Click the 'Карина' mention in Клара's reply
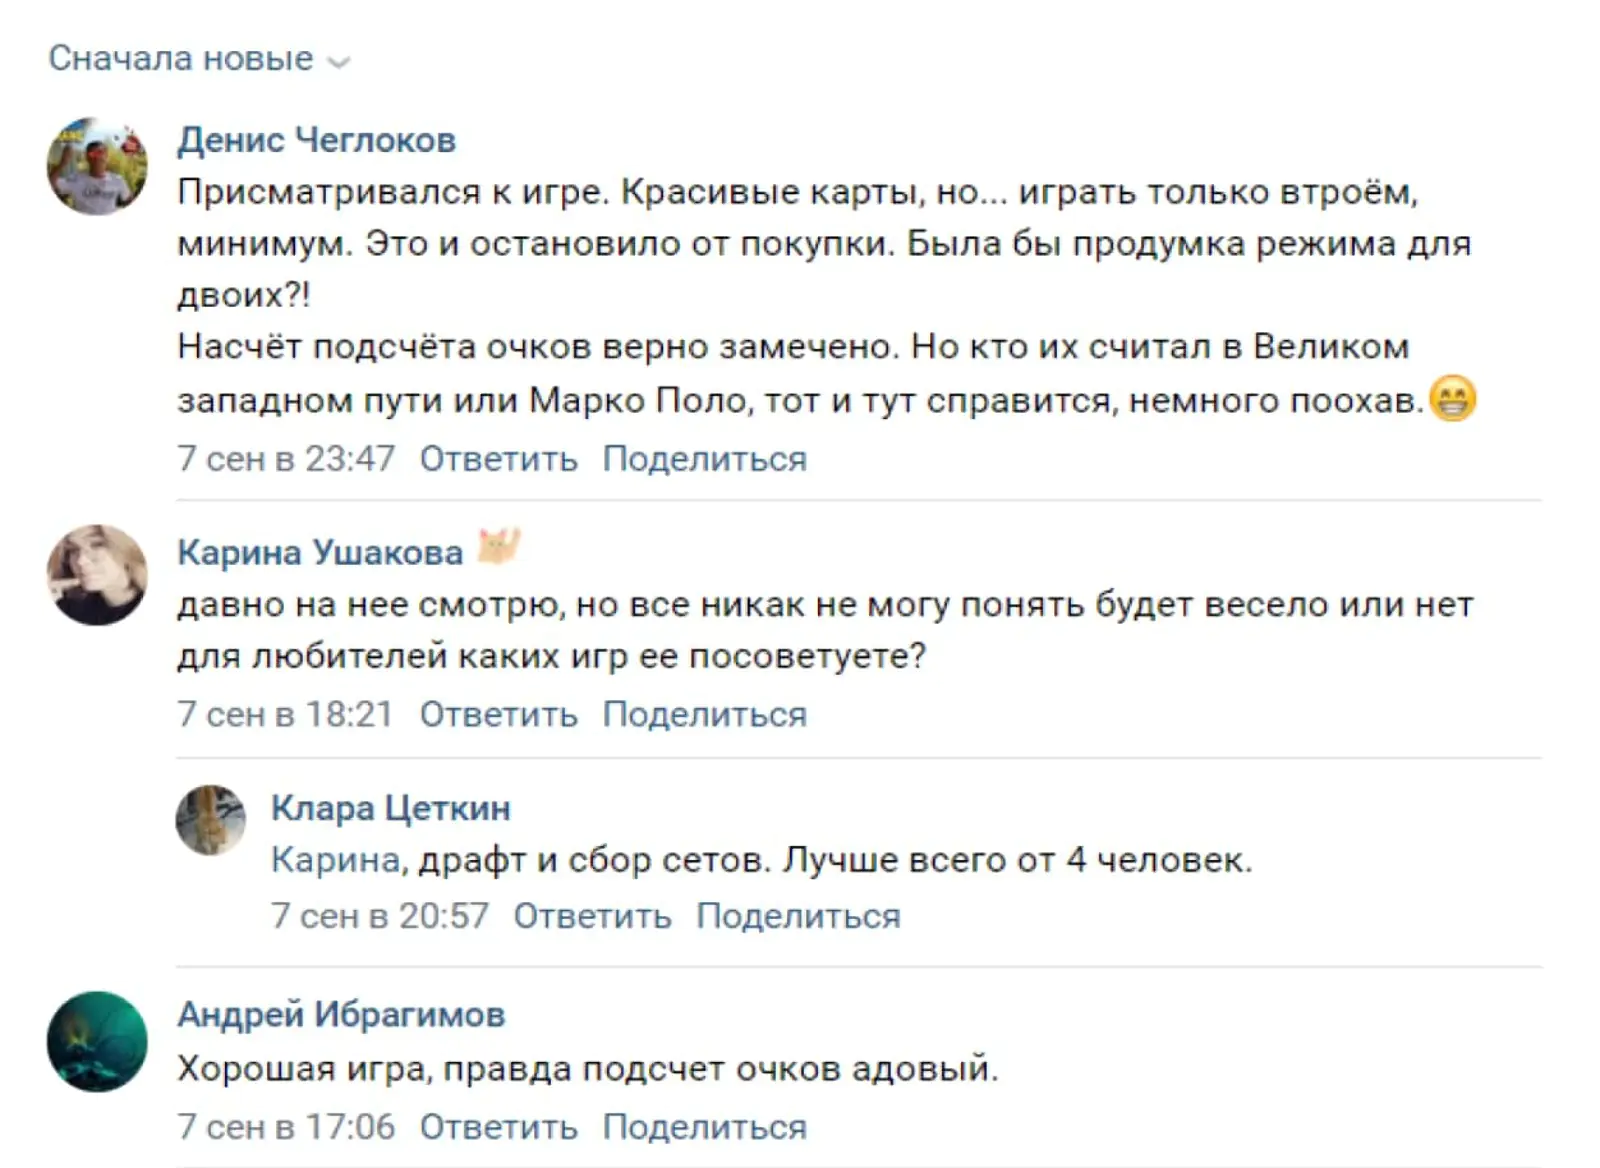 [336, 860]
